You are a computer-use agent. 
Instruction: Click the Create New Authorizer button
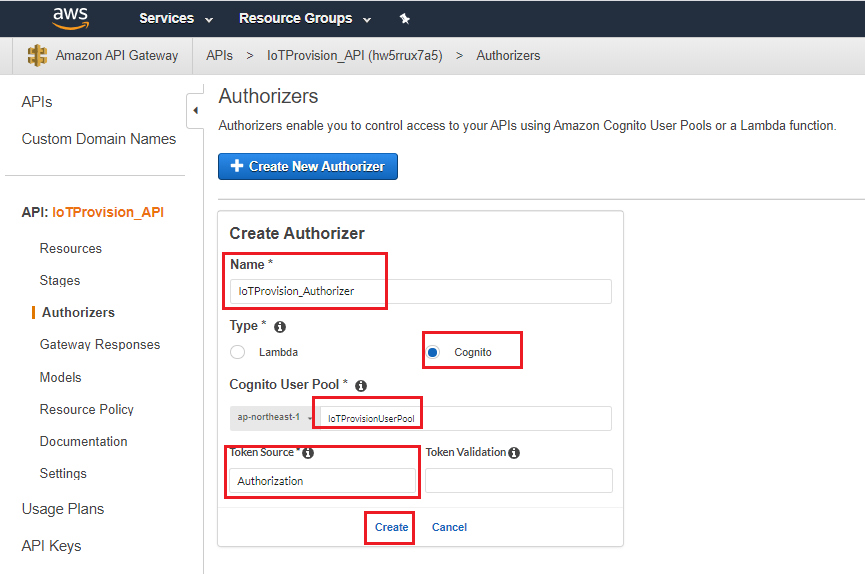pyautogui.click(x=308, y=166)
